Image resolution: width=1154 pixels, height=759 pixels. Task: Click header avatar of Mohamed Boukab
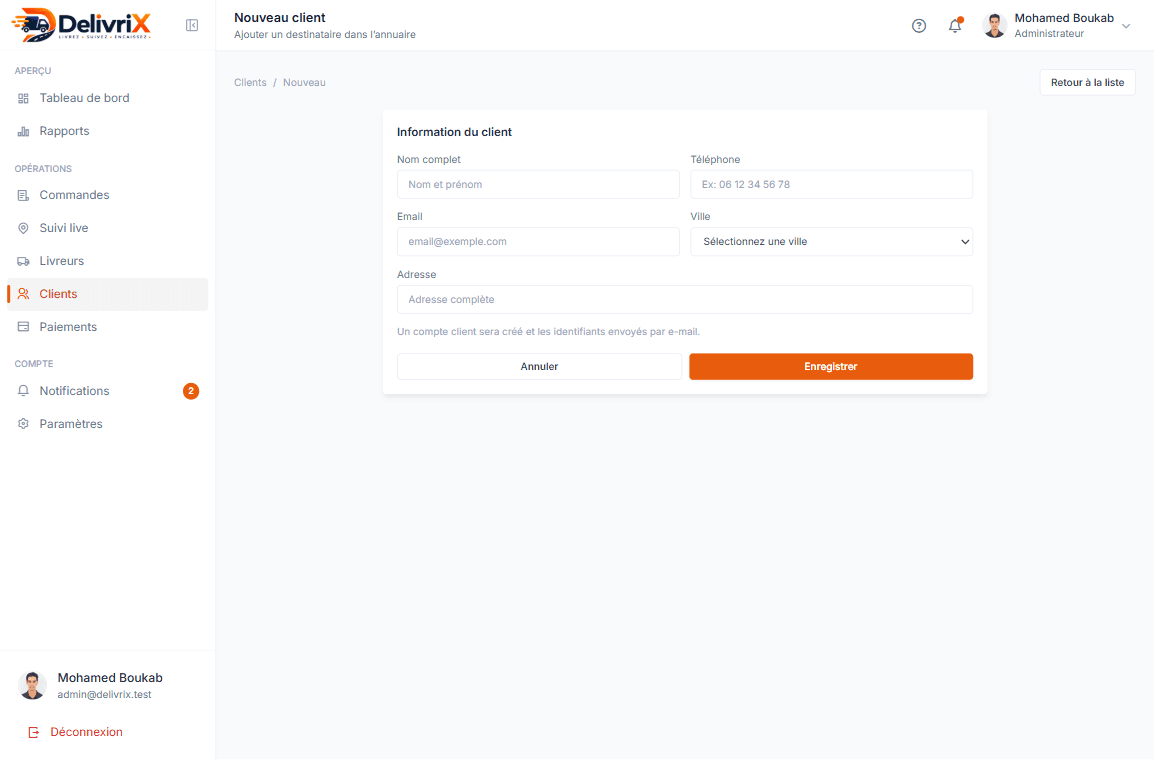click(994, 26)
